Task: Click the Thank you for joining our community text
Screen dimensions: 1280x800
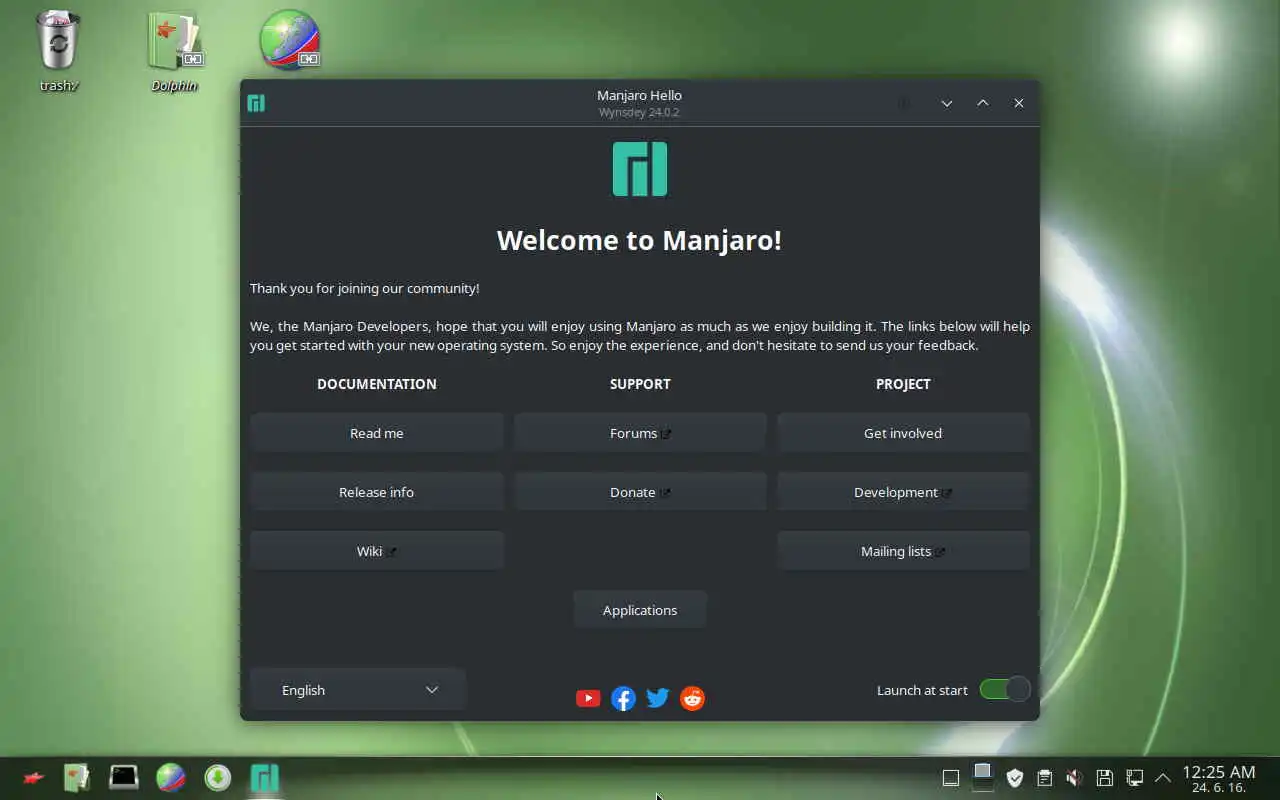Action: [365, 288]
